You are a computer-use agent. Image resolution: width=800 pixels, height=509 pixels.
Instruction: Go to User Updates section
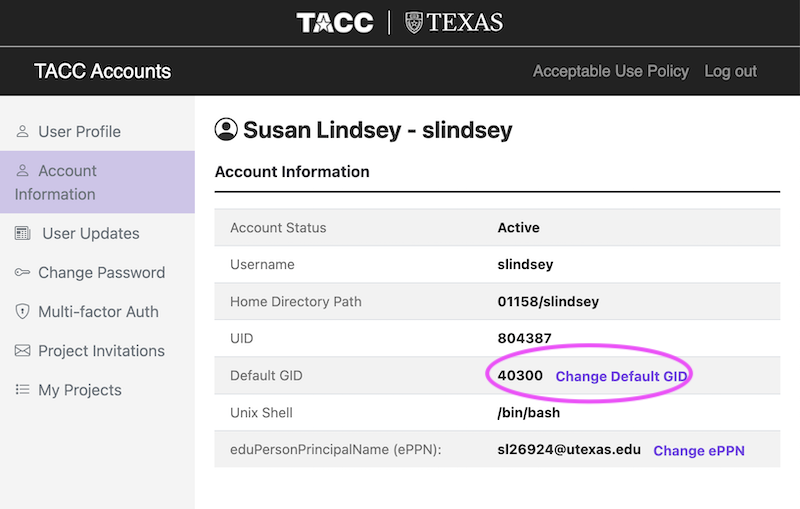tap(91, 233)
